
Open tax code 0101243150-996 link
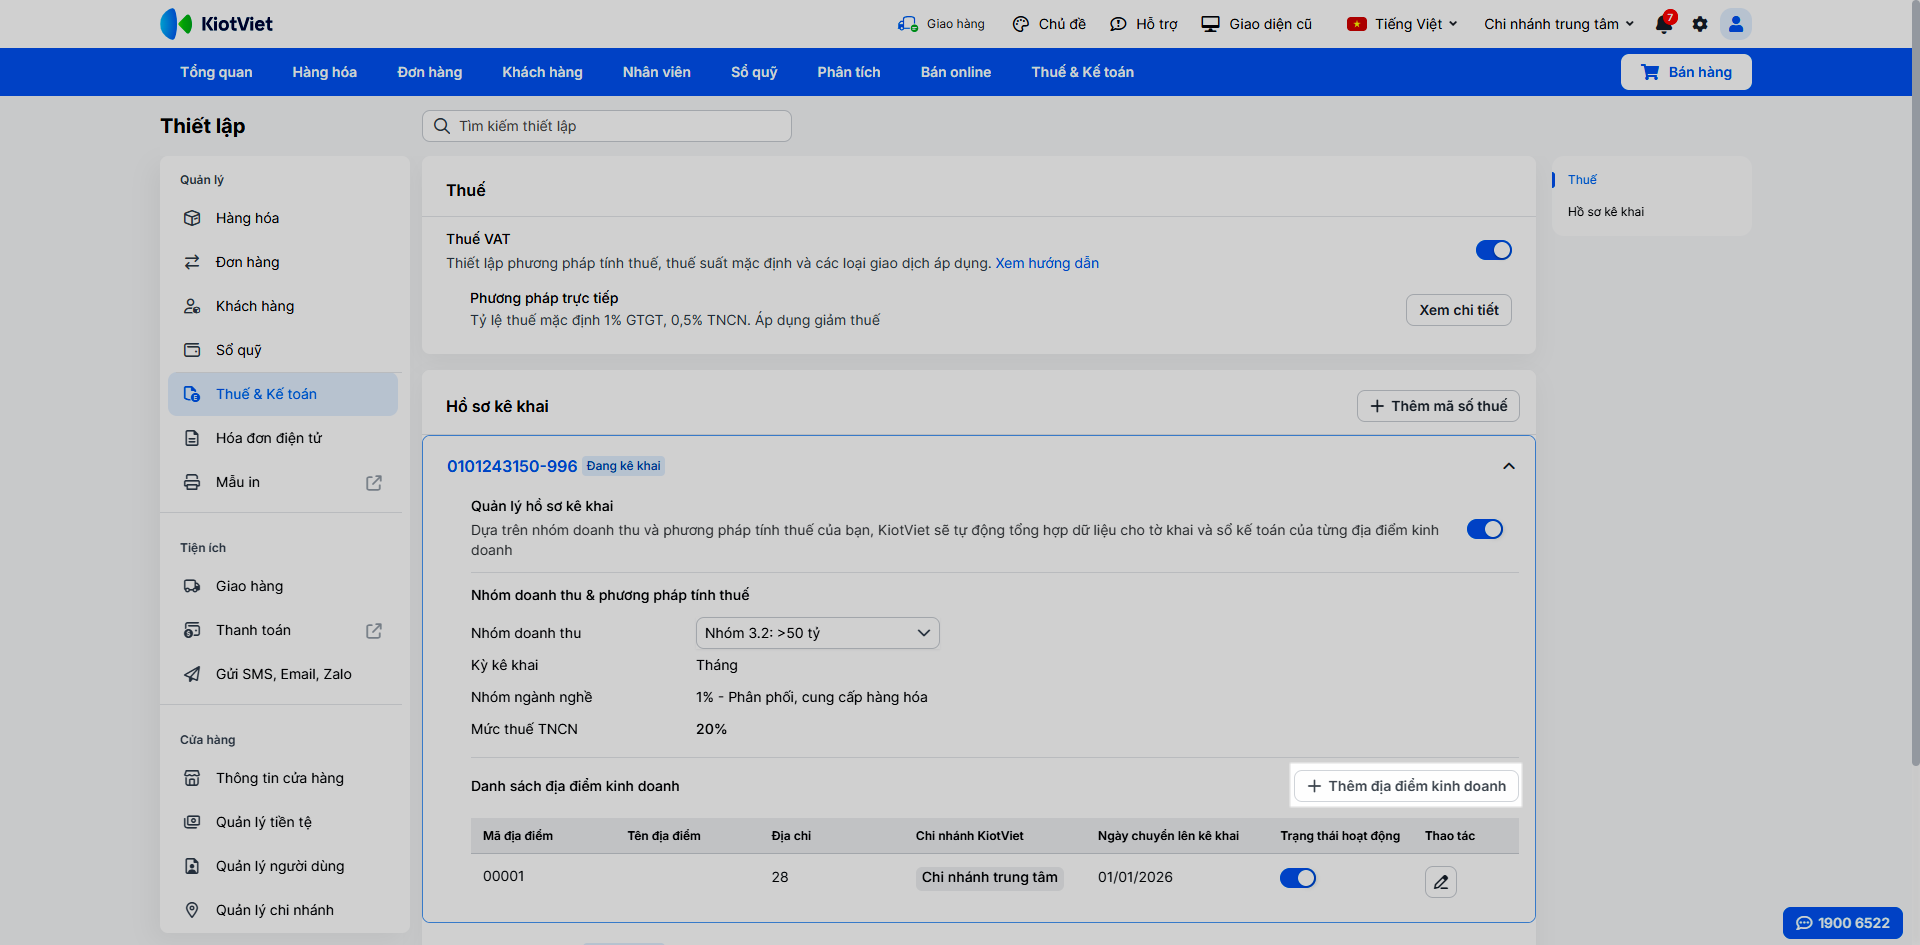click(512, 466)
